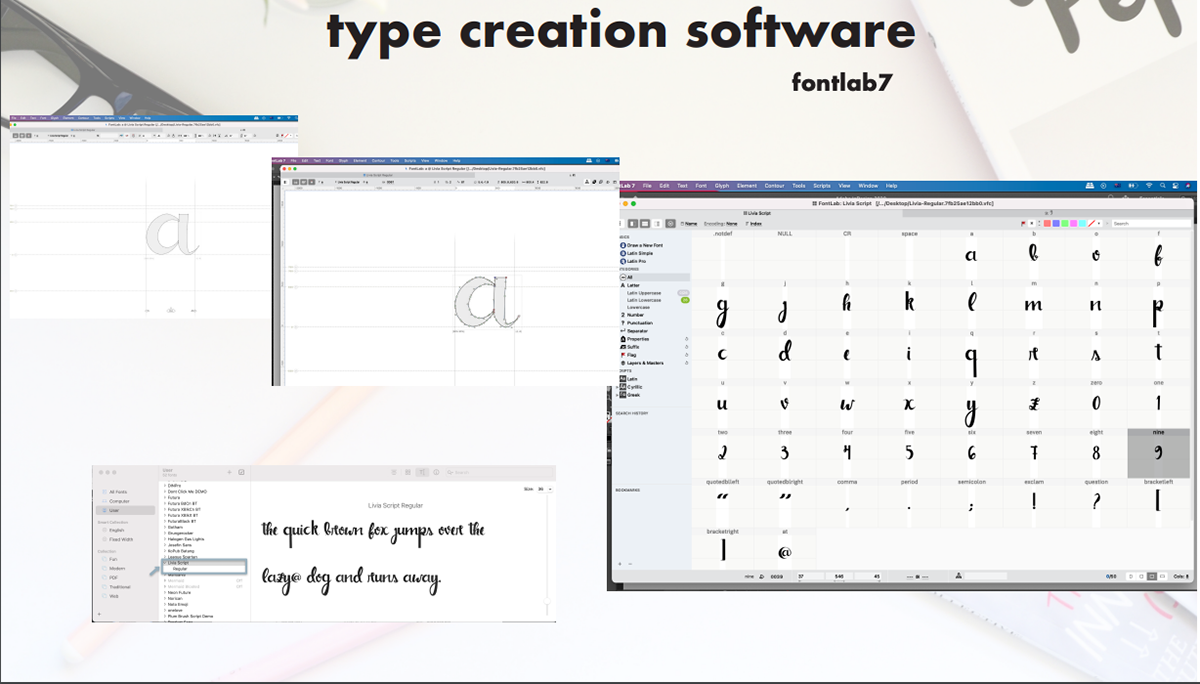Select the Separator category icon in the sidebar
Viewport: 1200px width, 684px height.
coord(623,331)
